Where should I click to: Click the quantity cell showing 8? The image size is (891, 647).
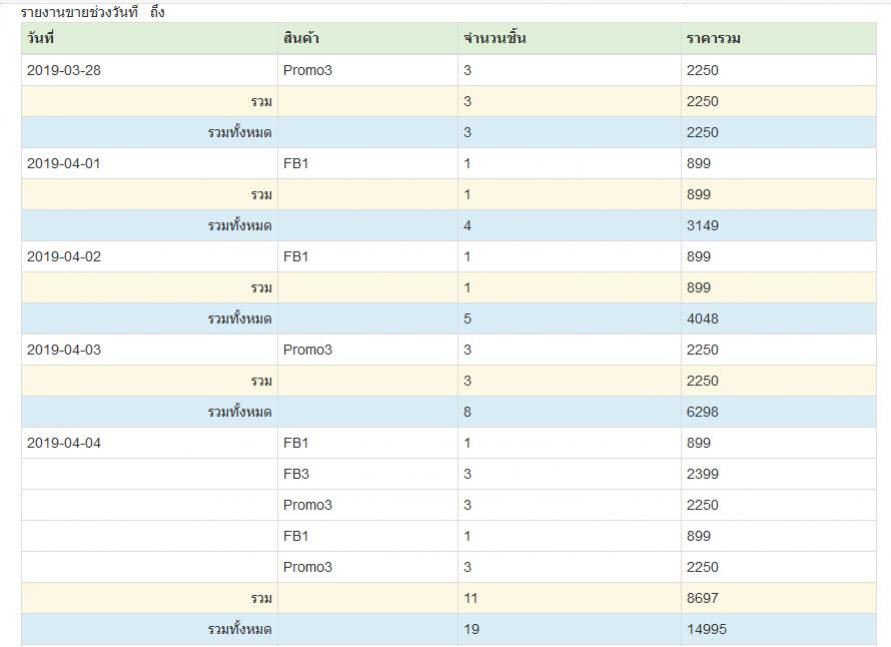[x=467, y=412]
